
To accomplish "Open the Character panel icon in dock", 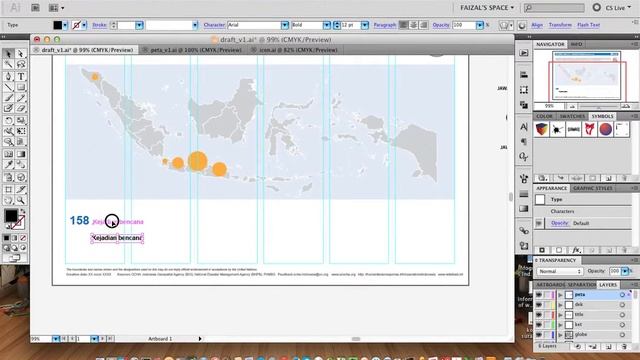I will [524, 127].
